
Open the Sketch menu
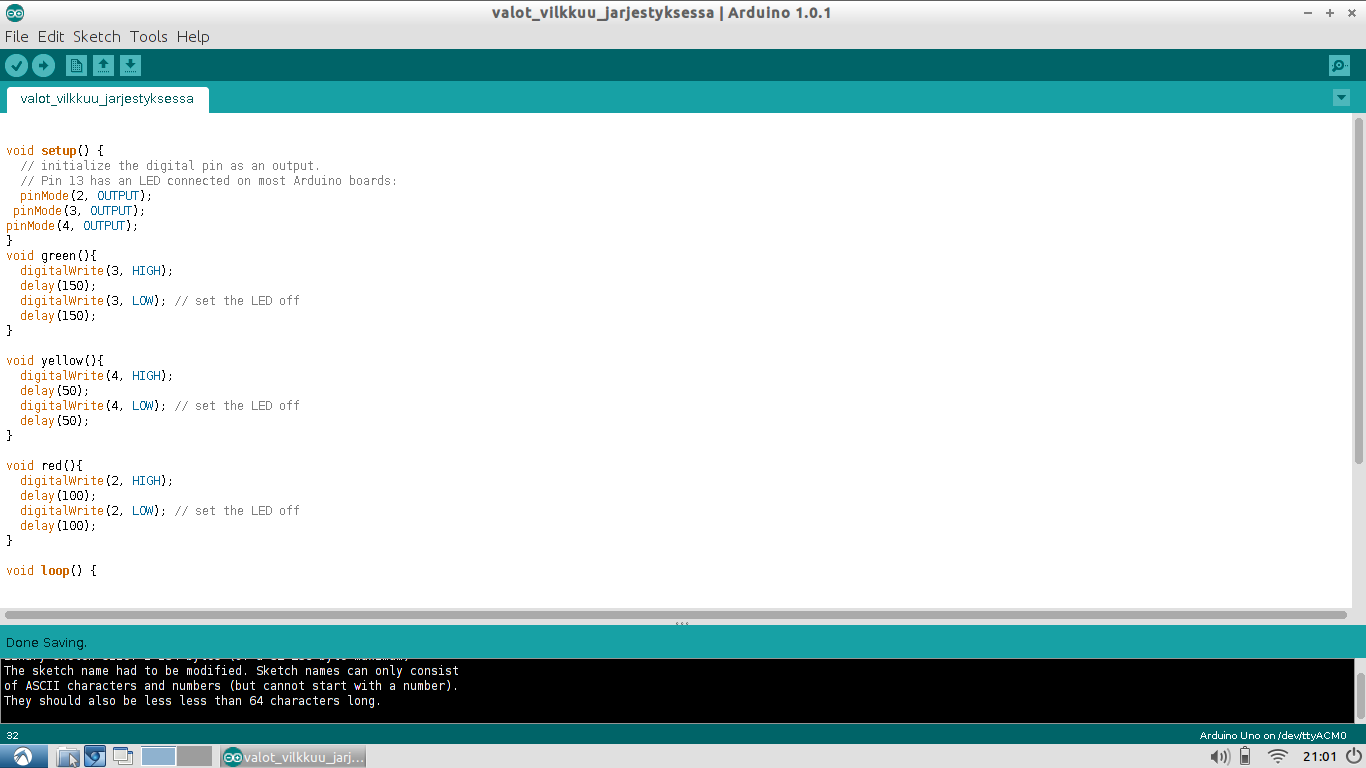pos(97,36)
